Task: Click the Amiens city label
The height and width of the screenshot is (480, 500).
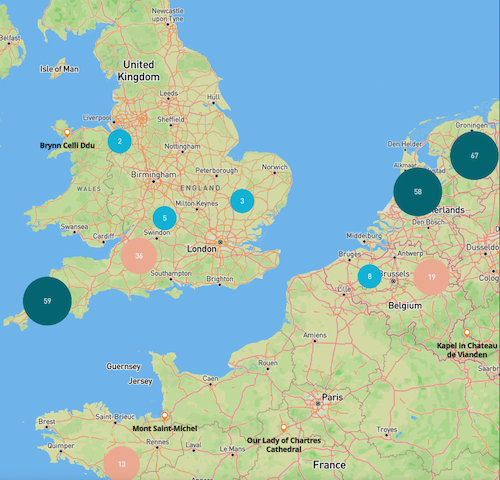Action: pos(315,335)
